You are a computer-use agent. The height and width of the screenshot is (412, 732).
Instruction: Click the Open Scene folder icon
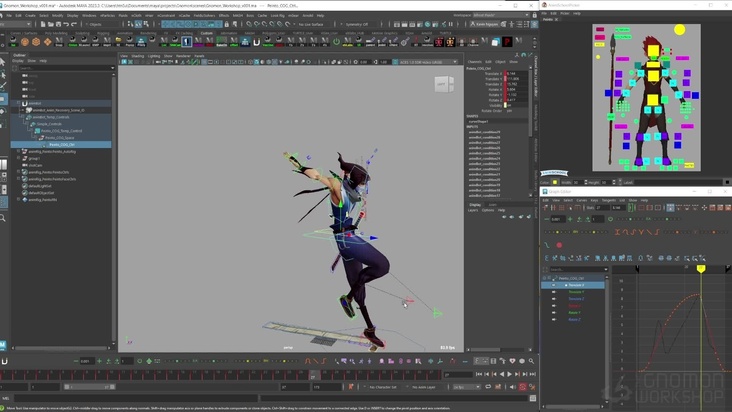(50, 24)
